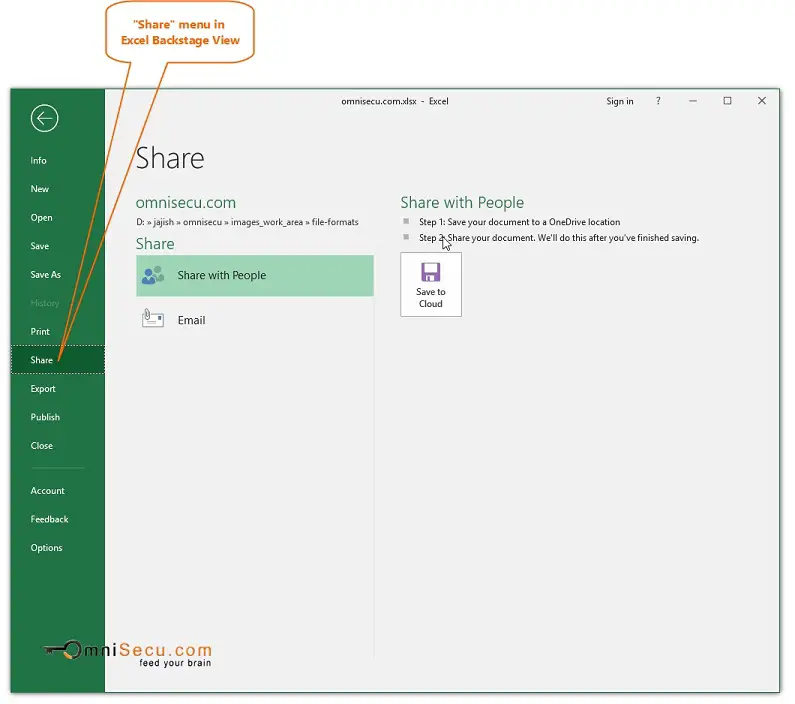The height and width of the screenshot is (704, 795).
Task: Go to the Open page
Action: coord(42,217)
